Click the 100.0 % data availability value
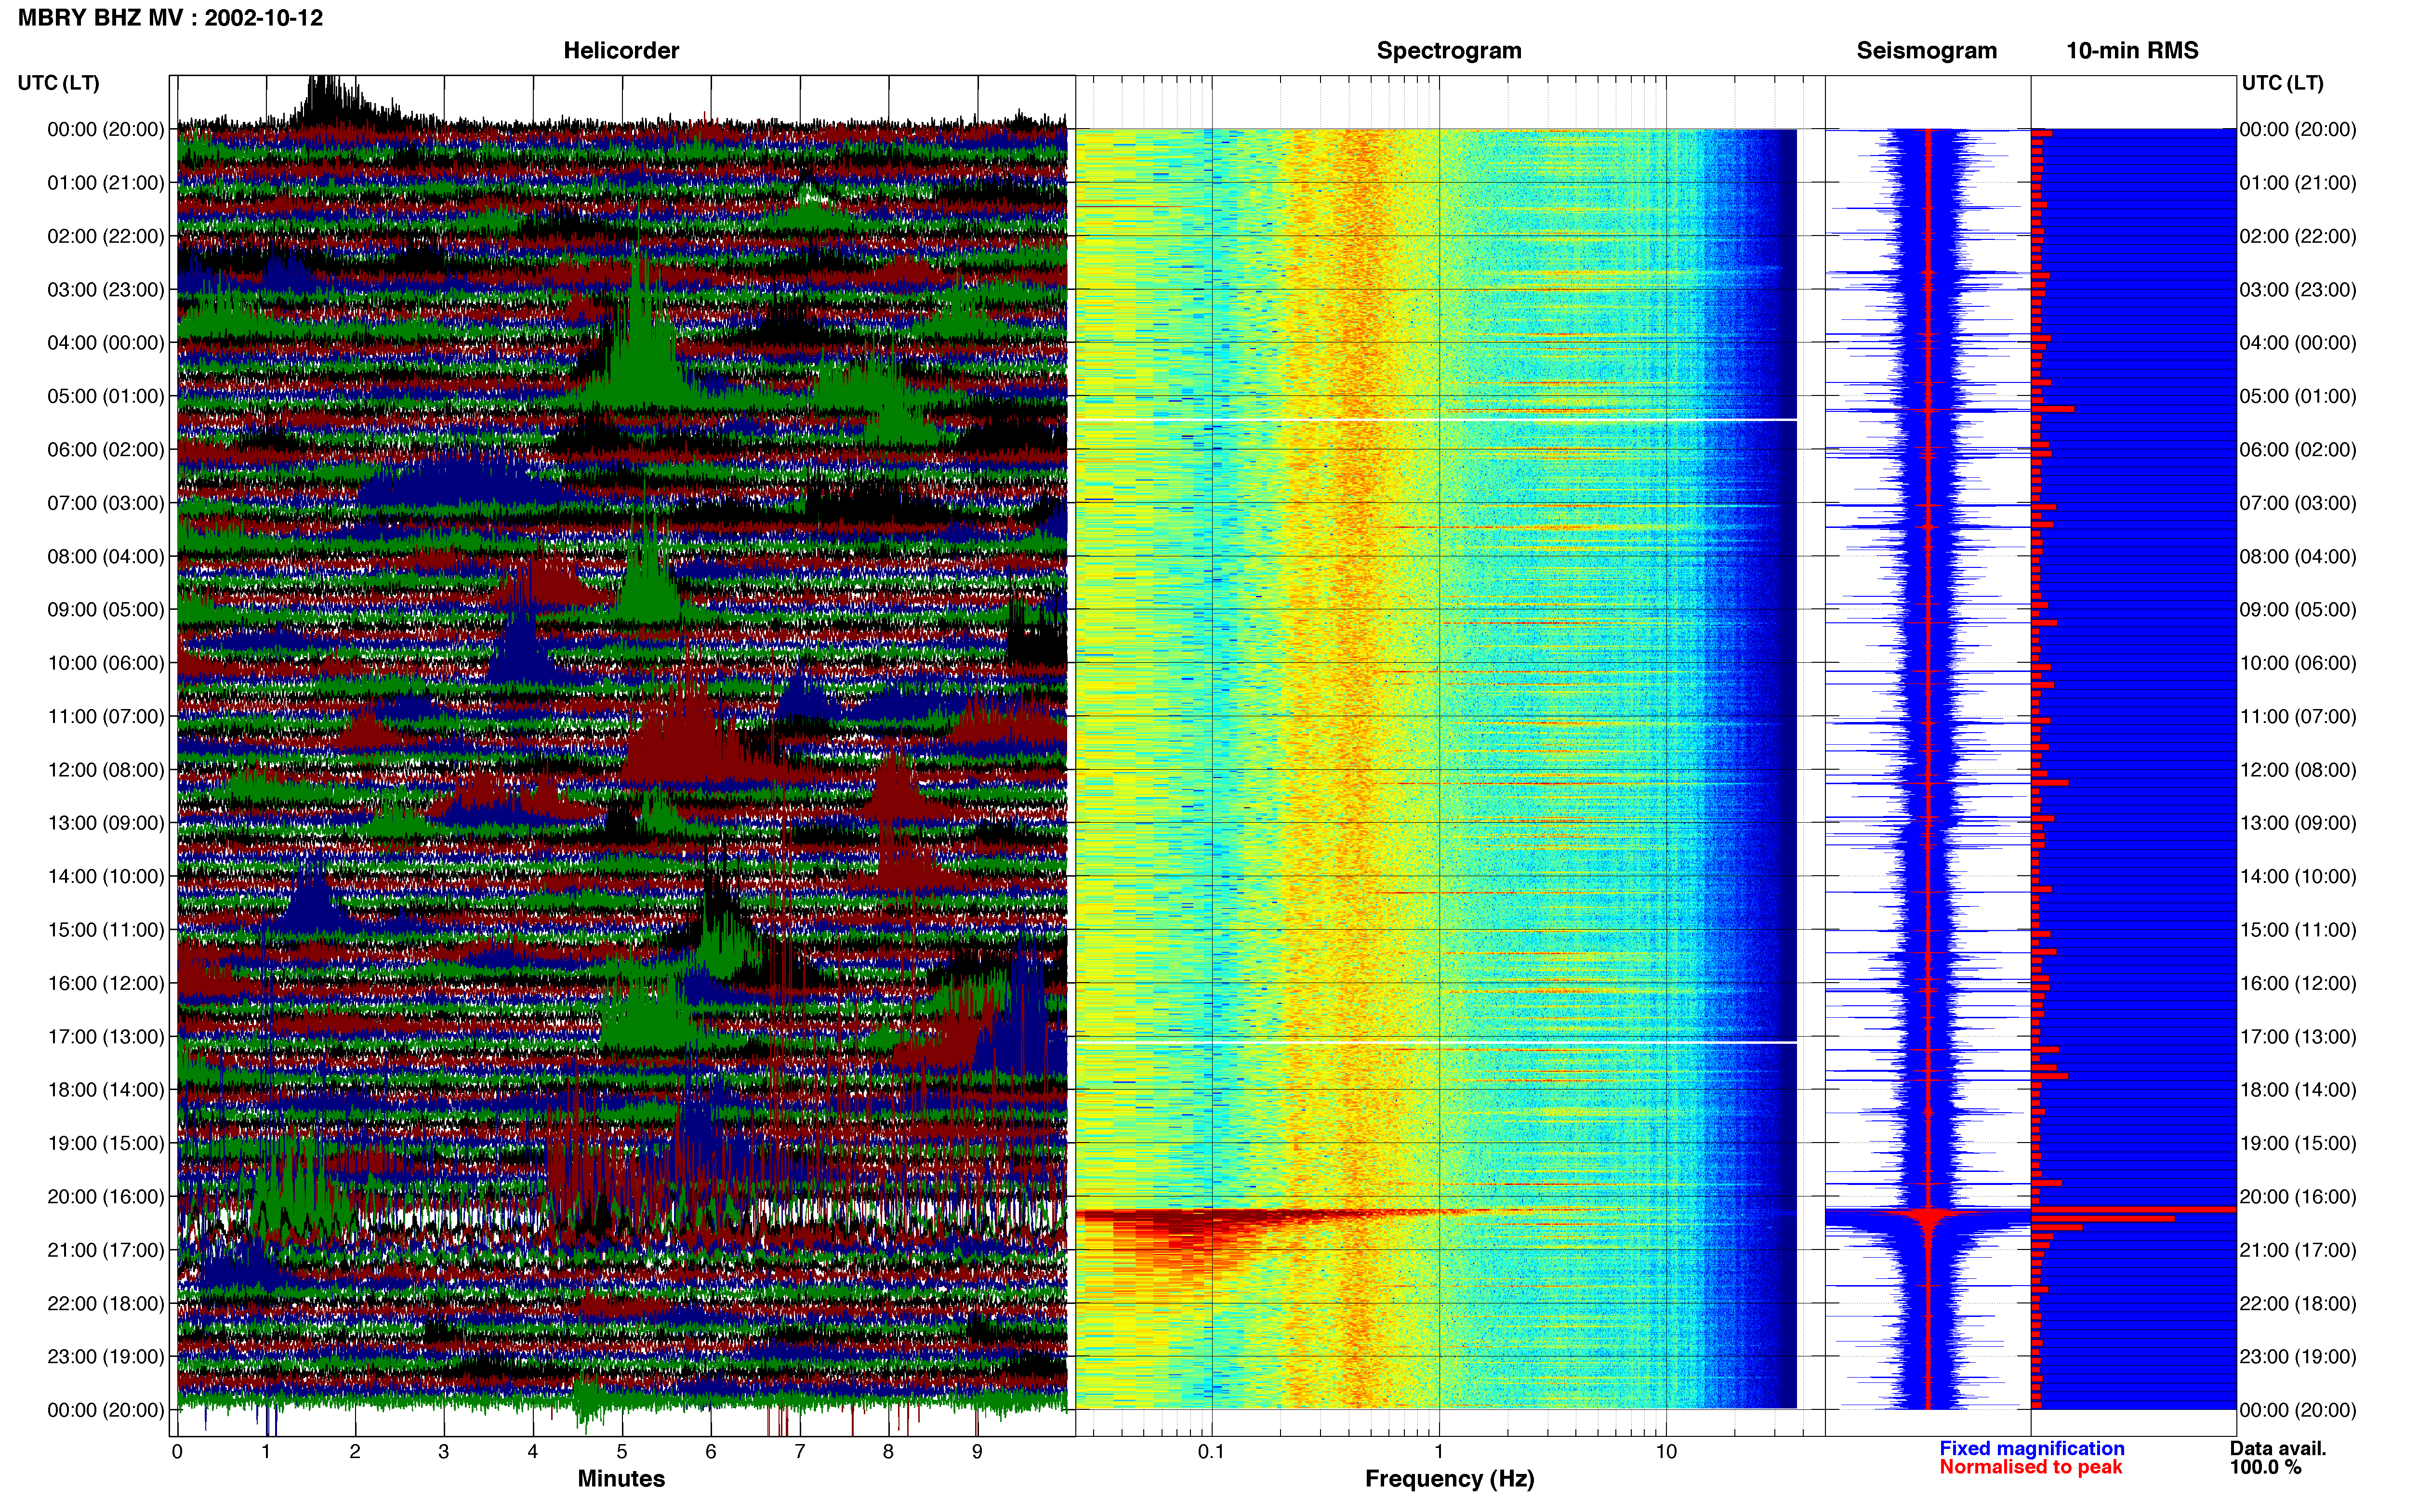2418x1512 pixels. pos(2265,1467)
